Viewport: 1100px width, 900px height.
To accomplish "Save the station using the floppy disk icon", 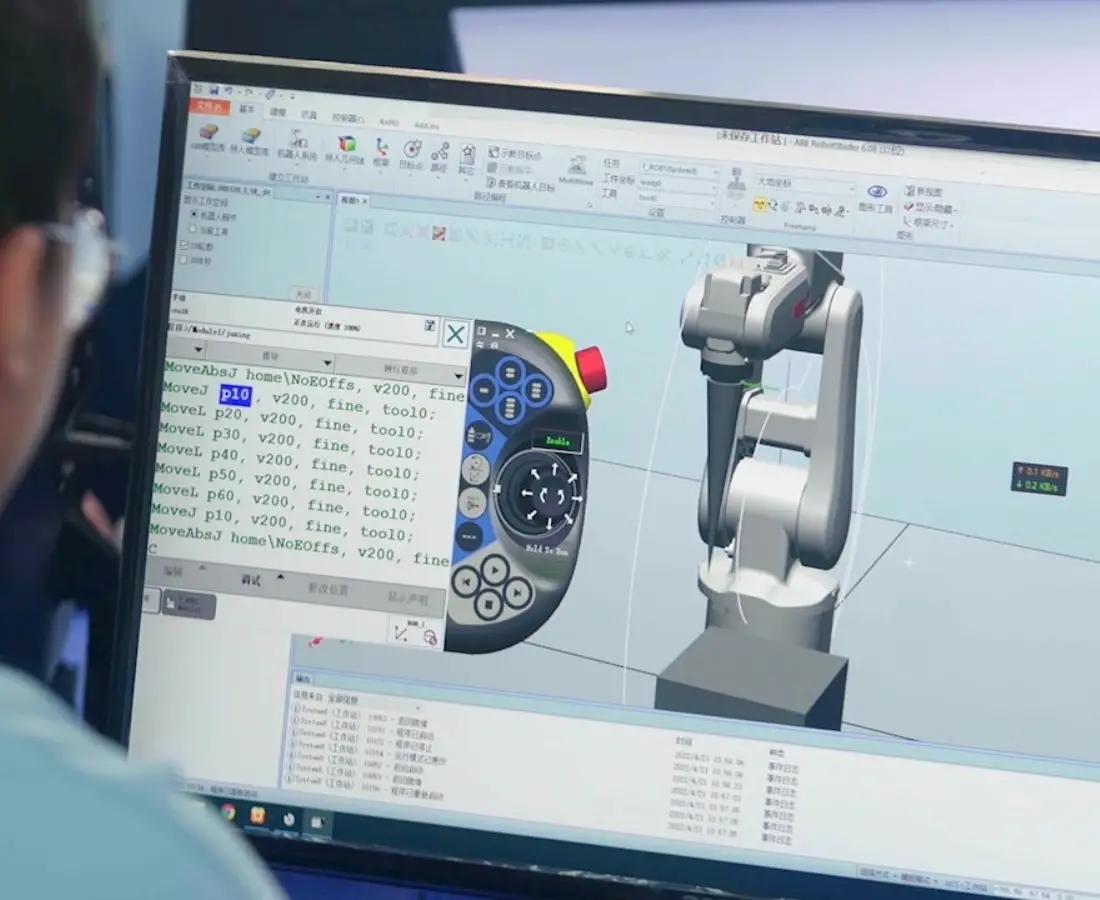I will [213, 90].
